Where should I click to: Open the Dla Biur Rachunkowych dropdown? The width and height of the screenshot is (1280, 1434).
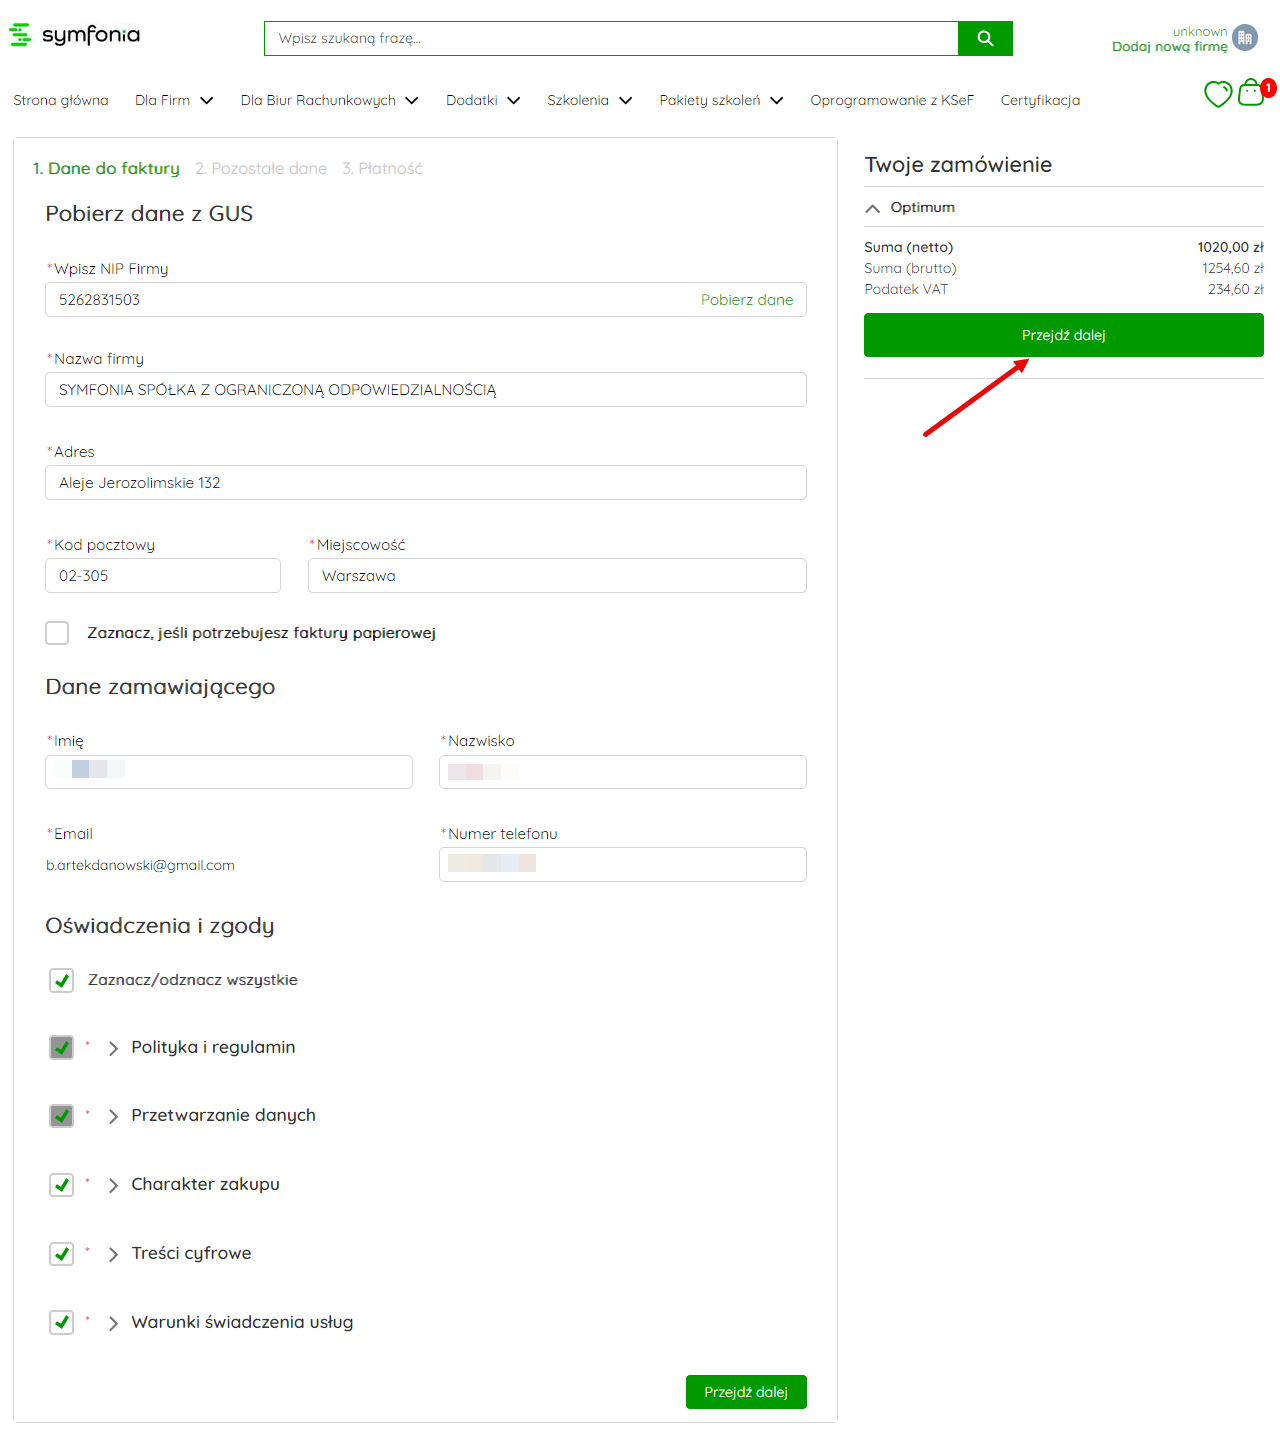click(329, 100)
